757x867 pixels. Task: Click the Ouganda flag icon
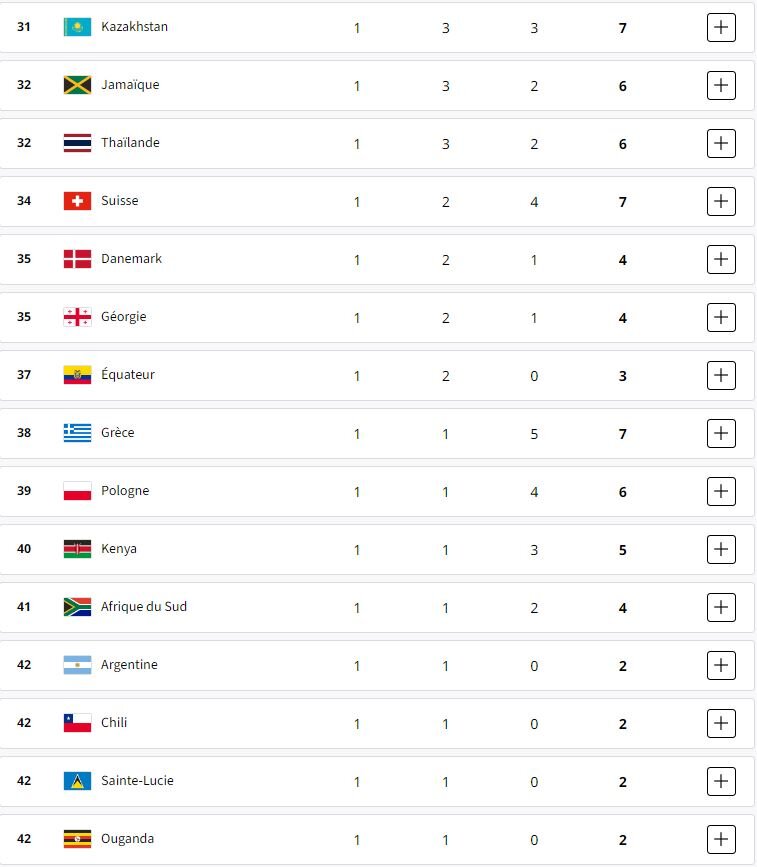pos(77,839)
